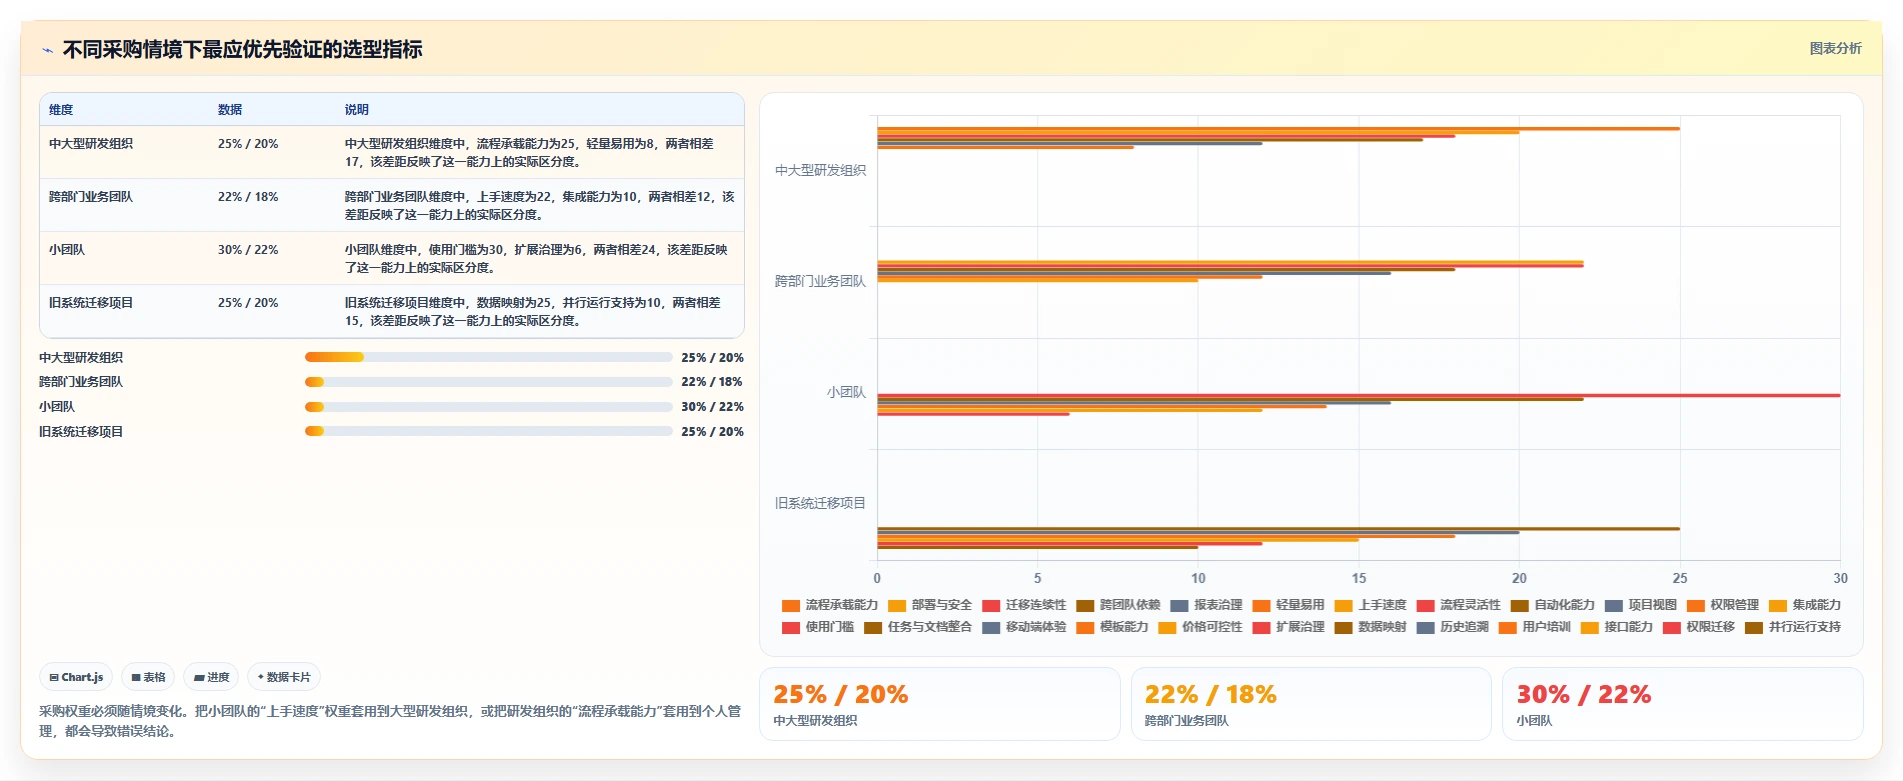The width and height of the screenshot is (1903, 781).
Task: Click the 价格可控性 legend entry
Action: click(x=1200, y=627)
